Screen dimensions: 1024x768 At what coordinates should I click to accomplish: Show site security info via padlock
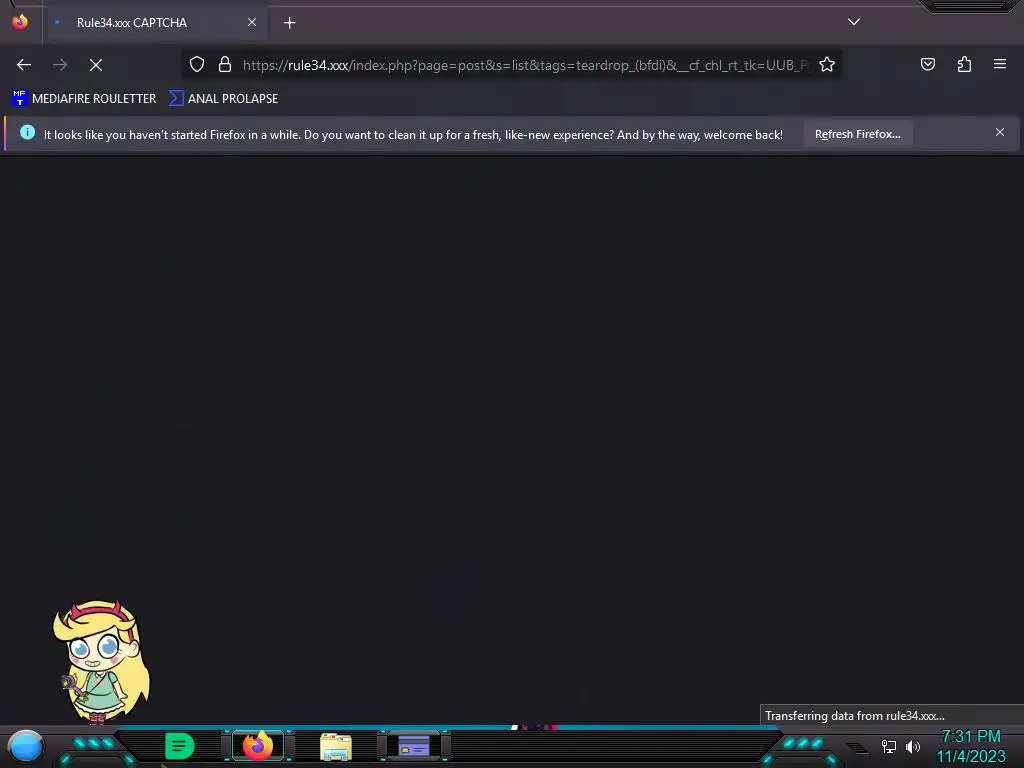click(x=225, y=64)
